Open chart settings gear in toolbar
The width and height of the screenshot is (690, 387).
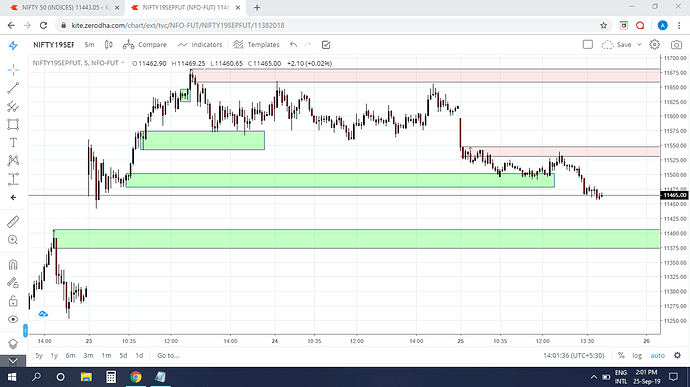[x=654, y=44]
